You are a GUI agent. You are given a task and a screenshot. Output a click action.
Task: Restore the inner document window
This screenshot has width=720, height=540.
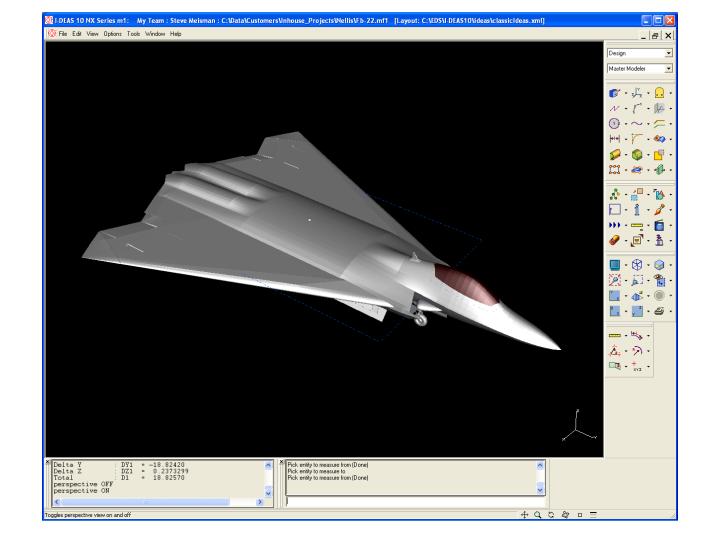pyautogui.click(x=655, y=36)
